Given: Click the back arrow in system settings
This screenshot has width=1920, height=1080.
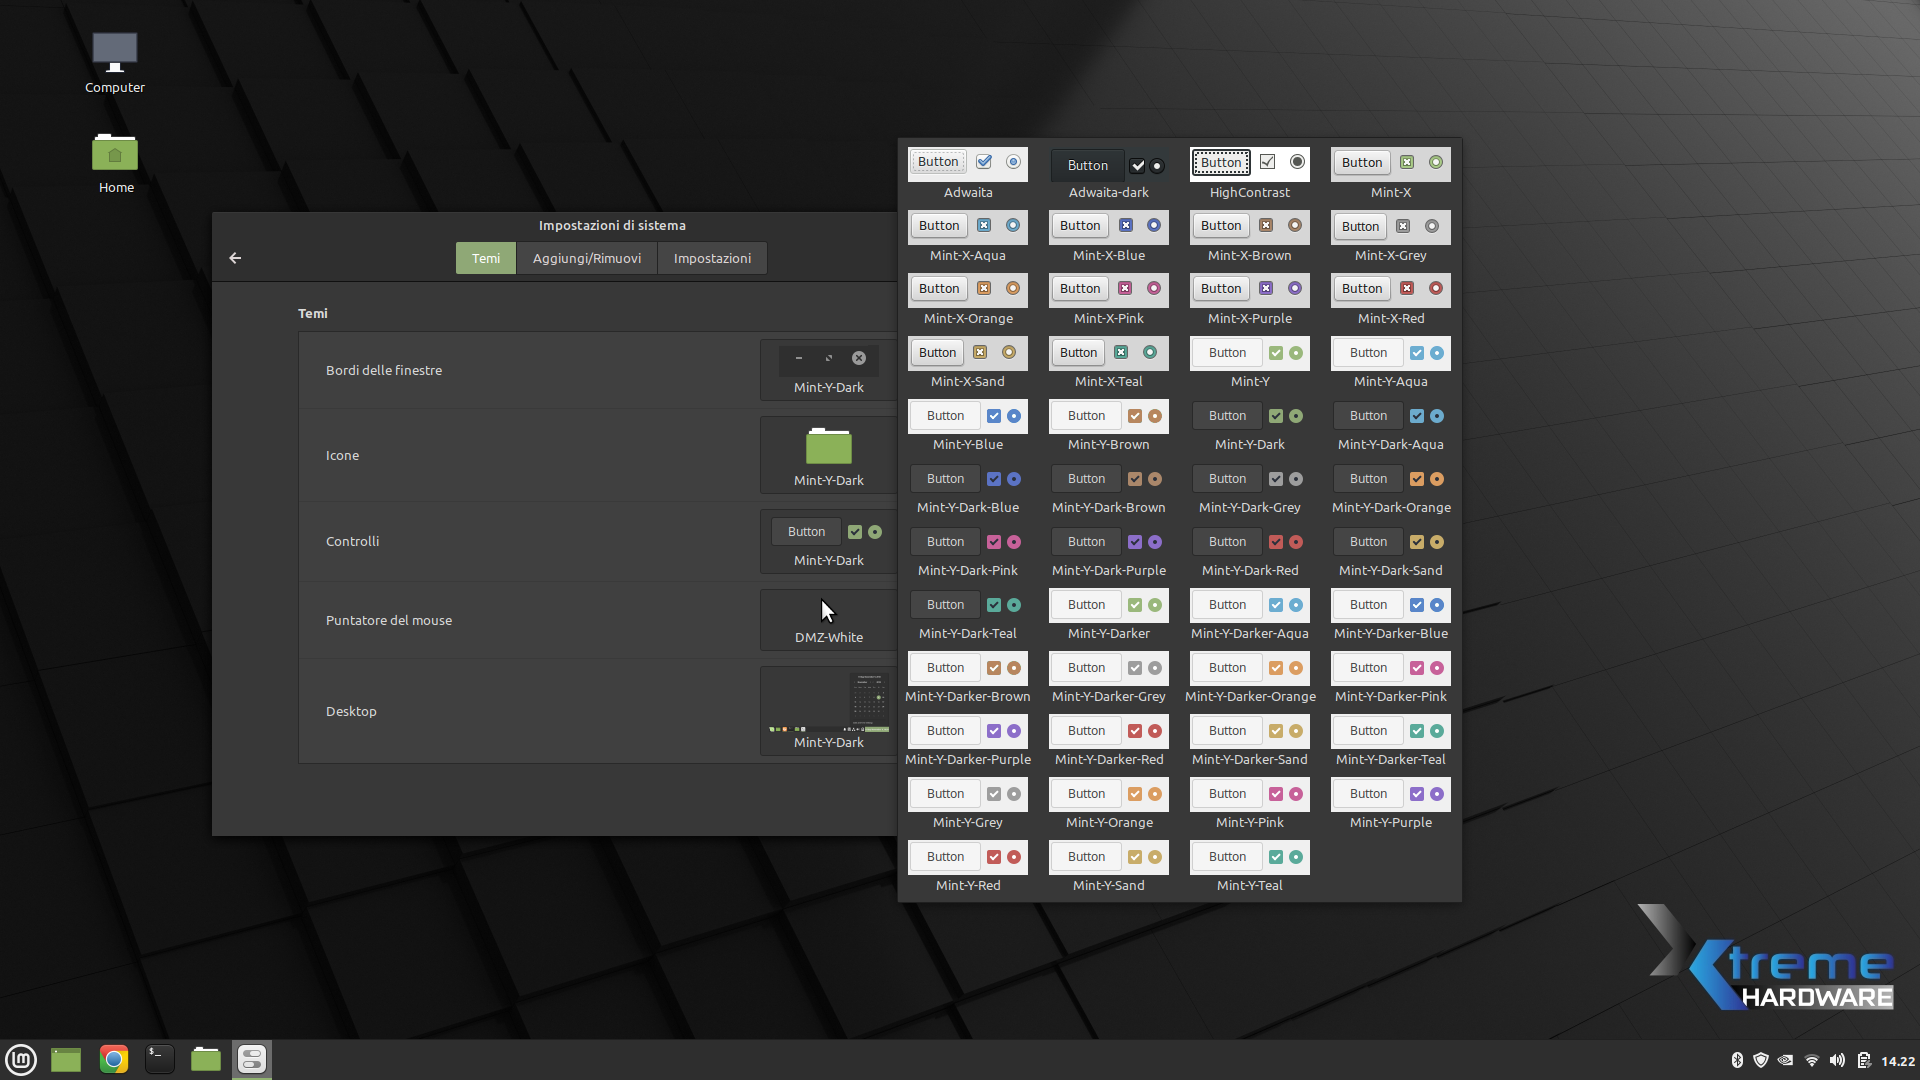Looking at the screenshot, I should click(235, 258).
